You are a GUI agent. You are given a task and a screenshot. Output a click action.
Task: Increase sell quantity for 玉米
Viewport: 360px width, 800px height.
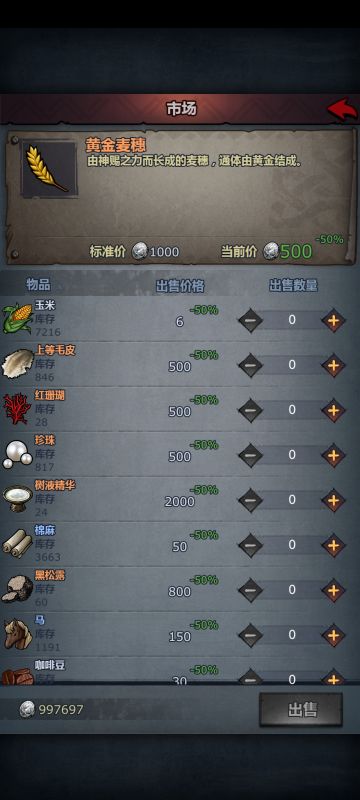tap(333, 320)
